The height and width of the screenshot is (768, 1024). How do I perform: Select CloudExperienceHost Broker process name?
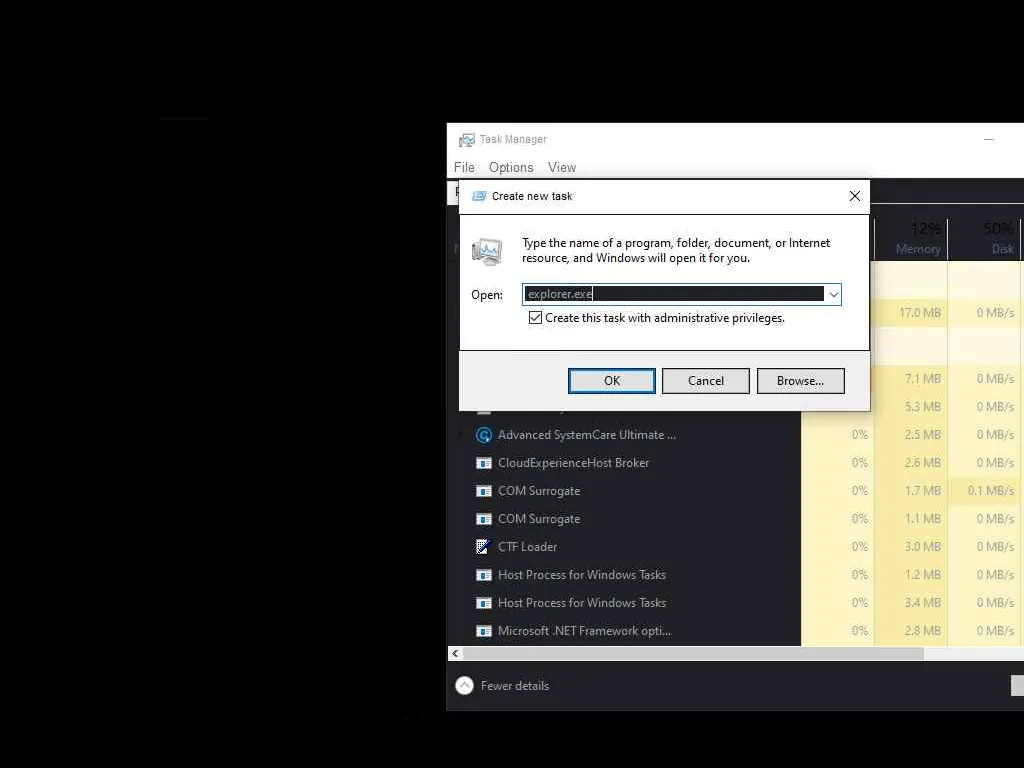(573, 463)
